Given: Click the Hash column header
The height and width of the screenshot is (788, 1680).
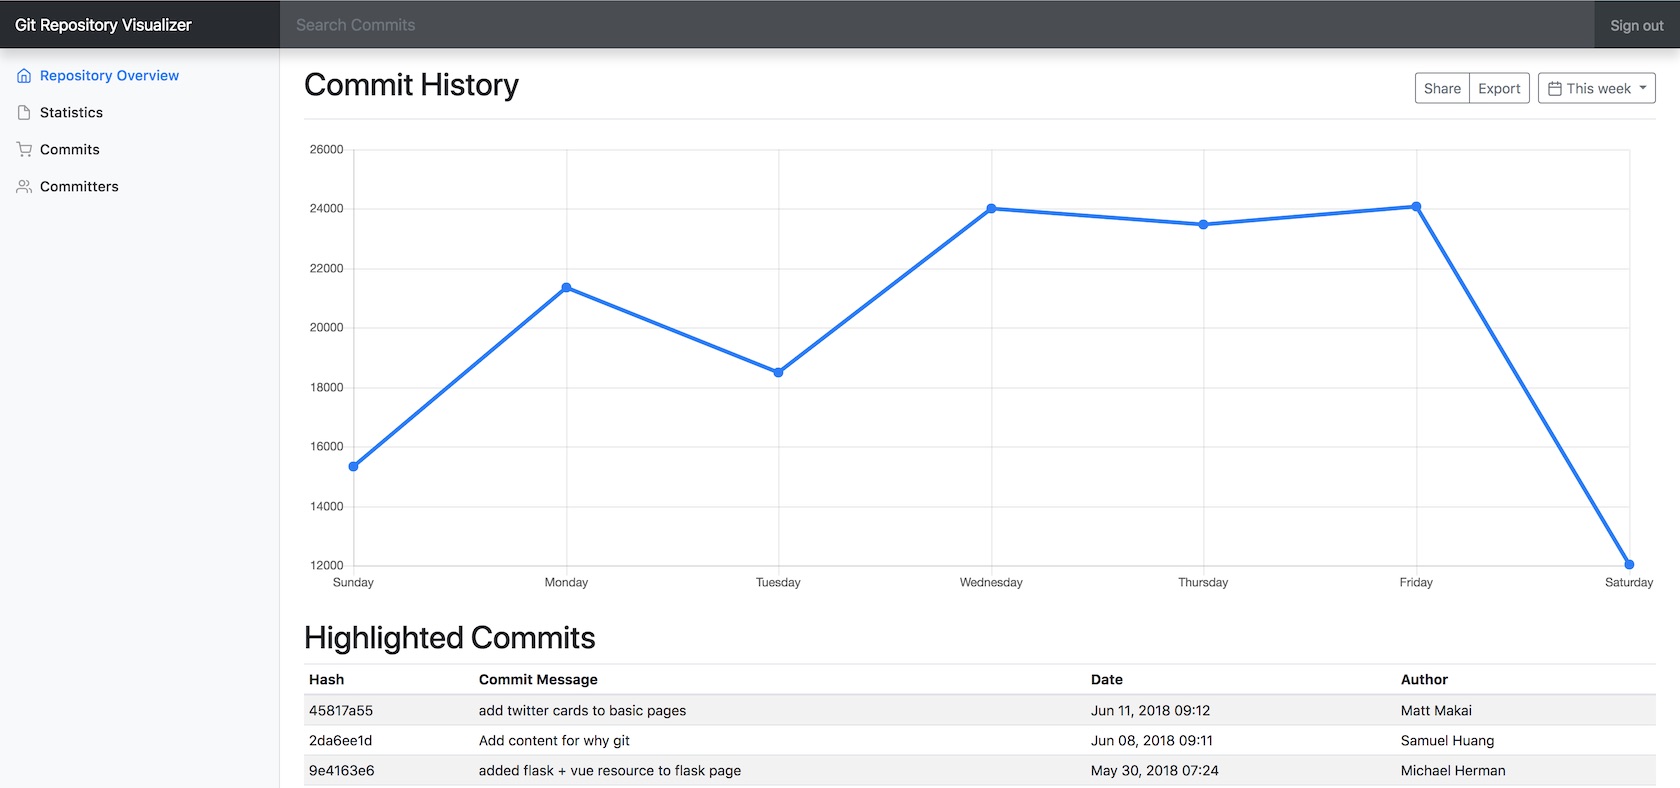Looking at the screenshot, I should pyautogui.click(x=326, y=680).
